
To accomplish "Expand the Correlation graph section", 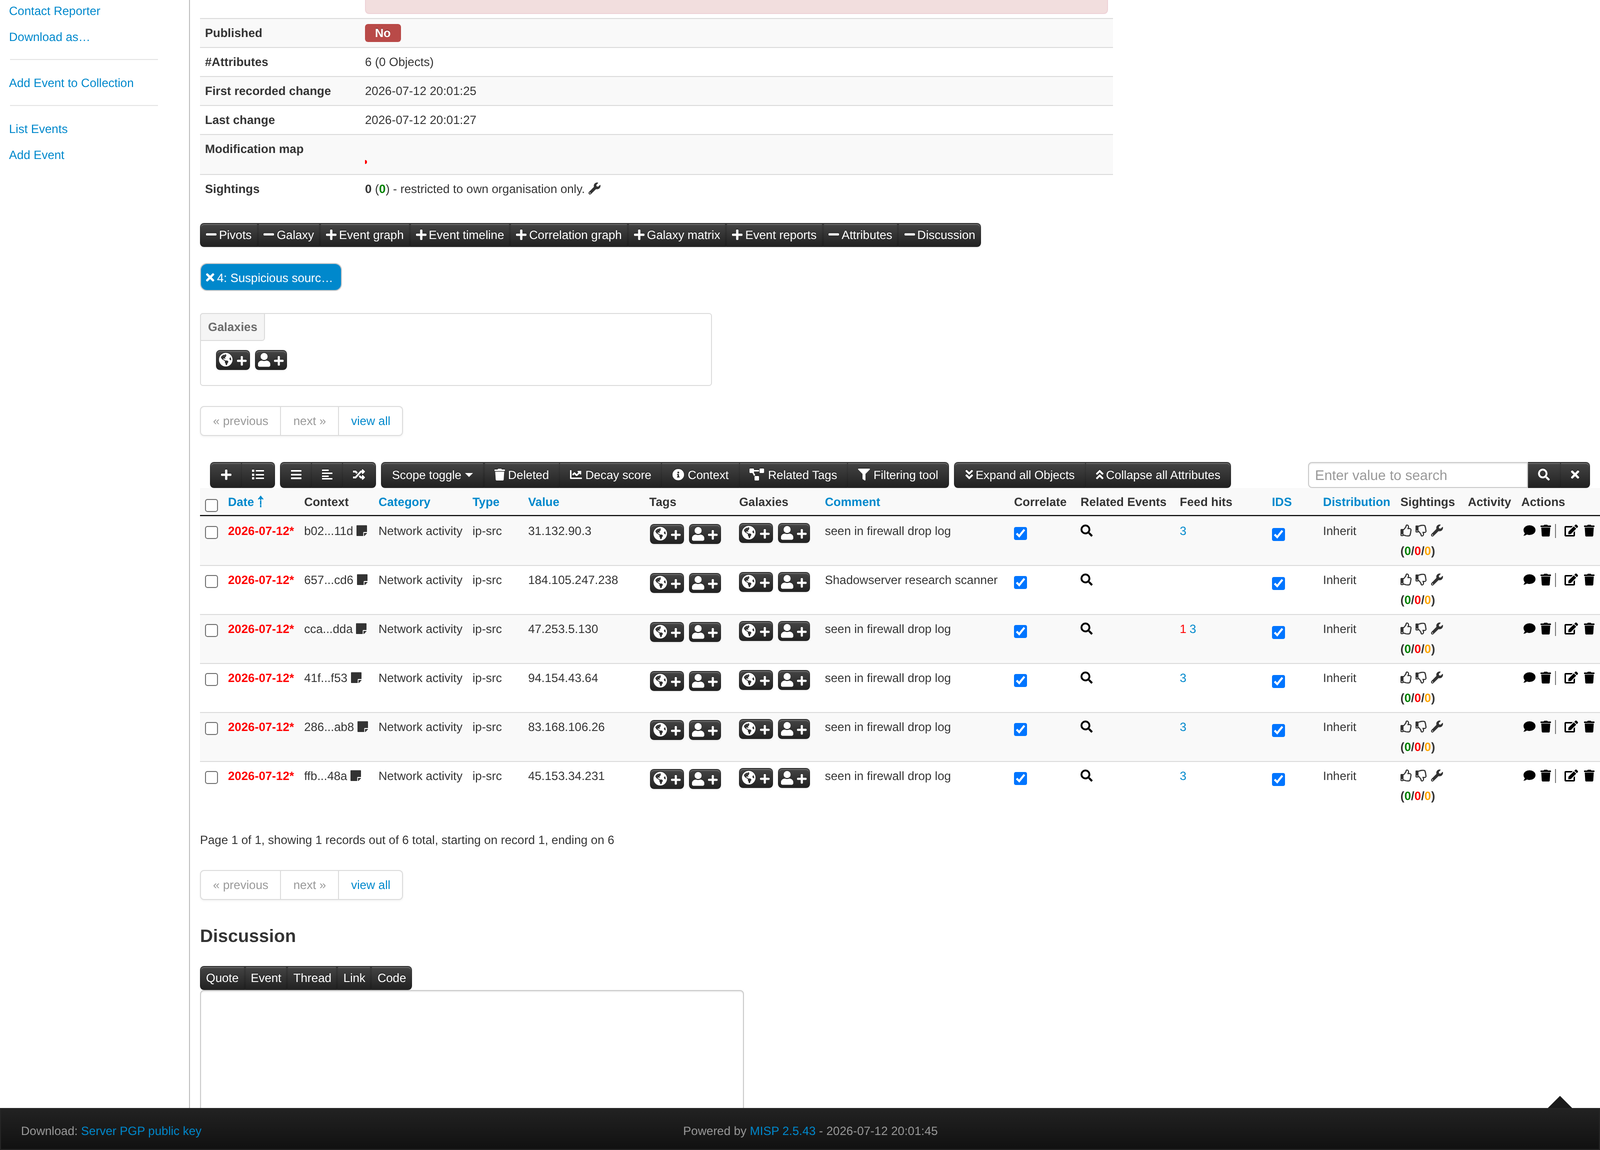I will pyautogui.click(x=569, y=235).
